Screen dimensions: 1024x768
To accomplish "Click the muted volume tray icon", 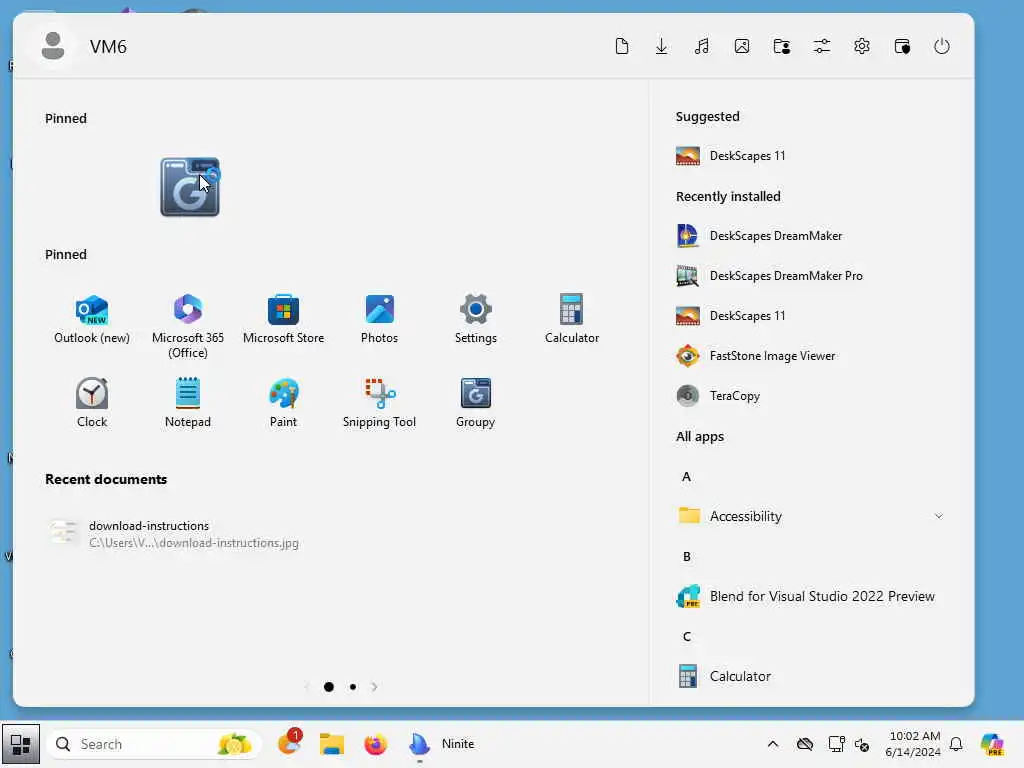I will point(862,744).
